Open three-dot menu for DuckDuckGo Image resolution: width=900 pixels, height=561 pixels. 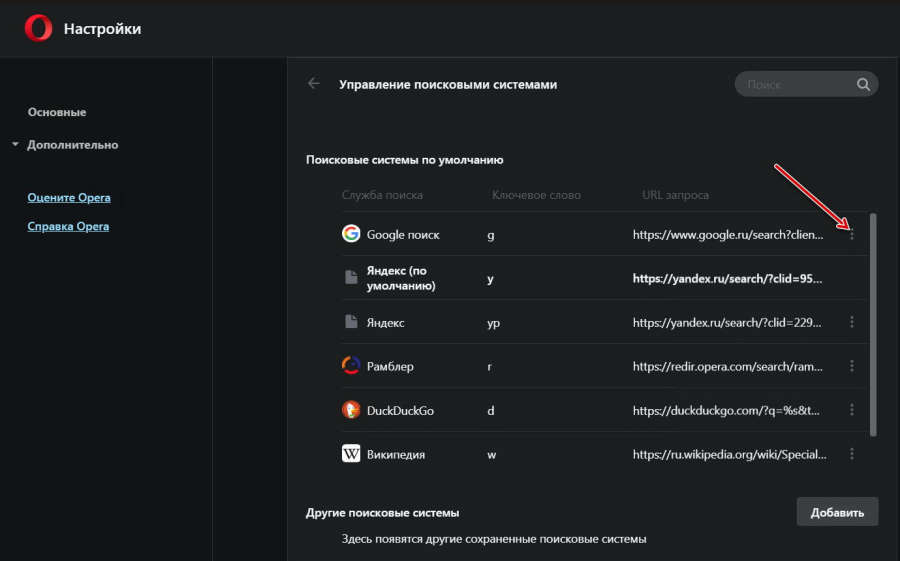[x=852, y=410]
